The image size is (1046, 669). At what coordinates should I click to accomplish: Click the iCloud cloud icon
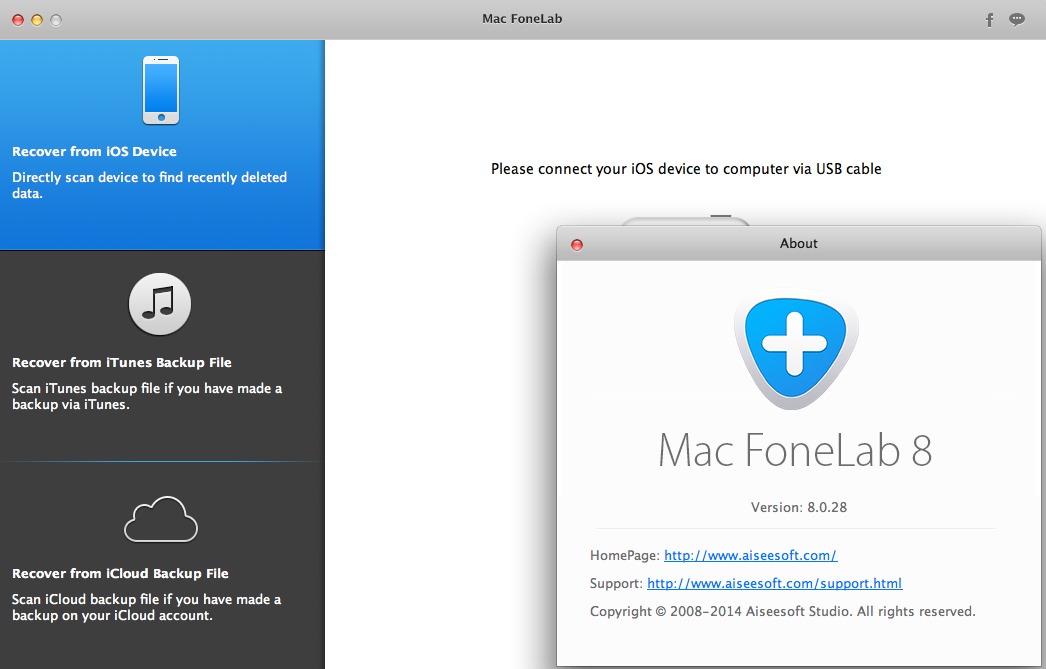pyautogui.click(x=161, y=520)
